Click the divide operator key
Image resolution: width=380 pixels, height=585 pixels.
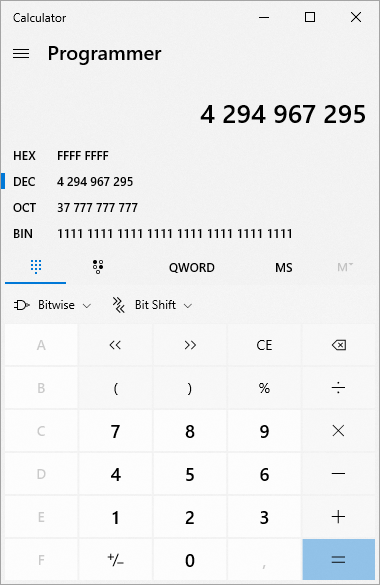[x=339, y=388]
